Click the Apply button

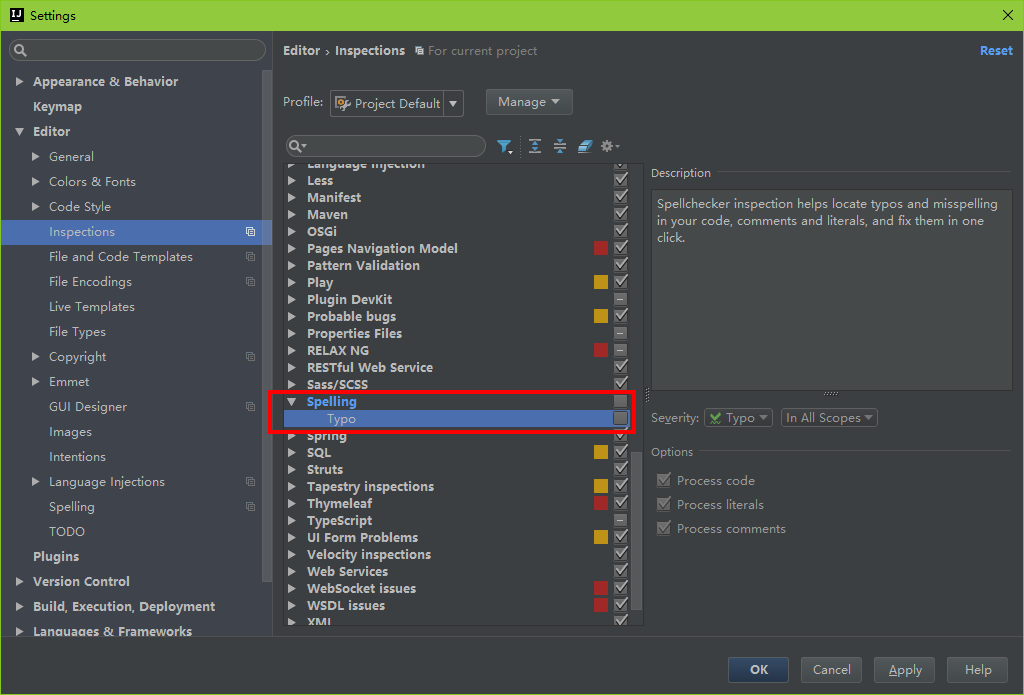904,670
